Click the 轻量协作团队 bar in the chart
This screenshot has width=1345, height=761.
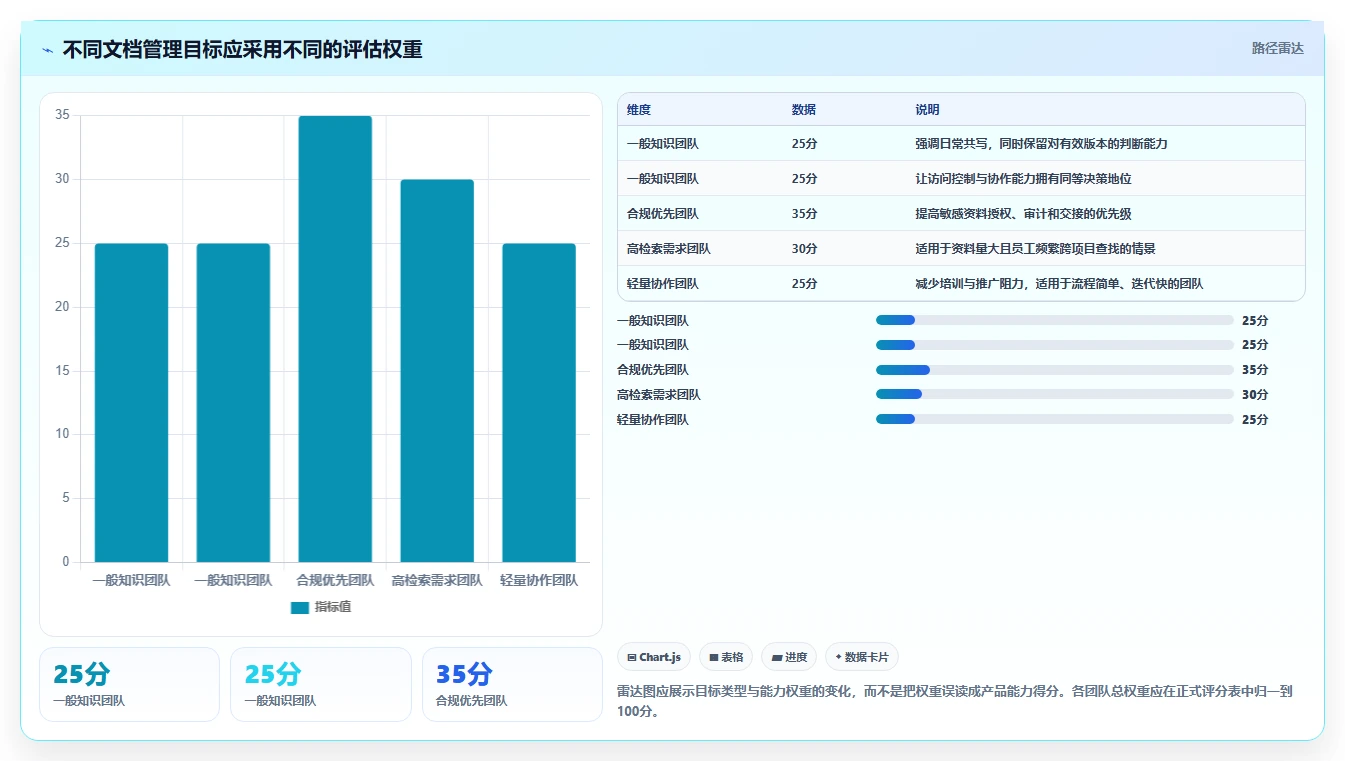[539, 403]
